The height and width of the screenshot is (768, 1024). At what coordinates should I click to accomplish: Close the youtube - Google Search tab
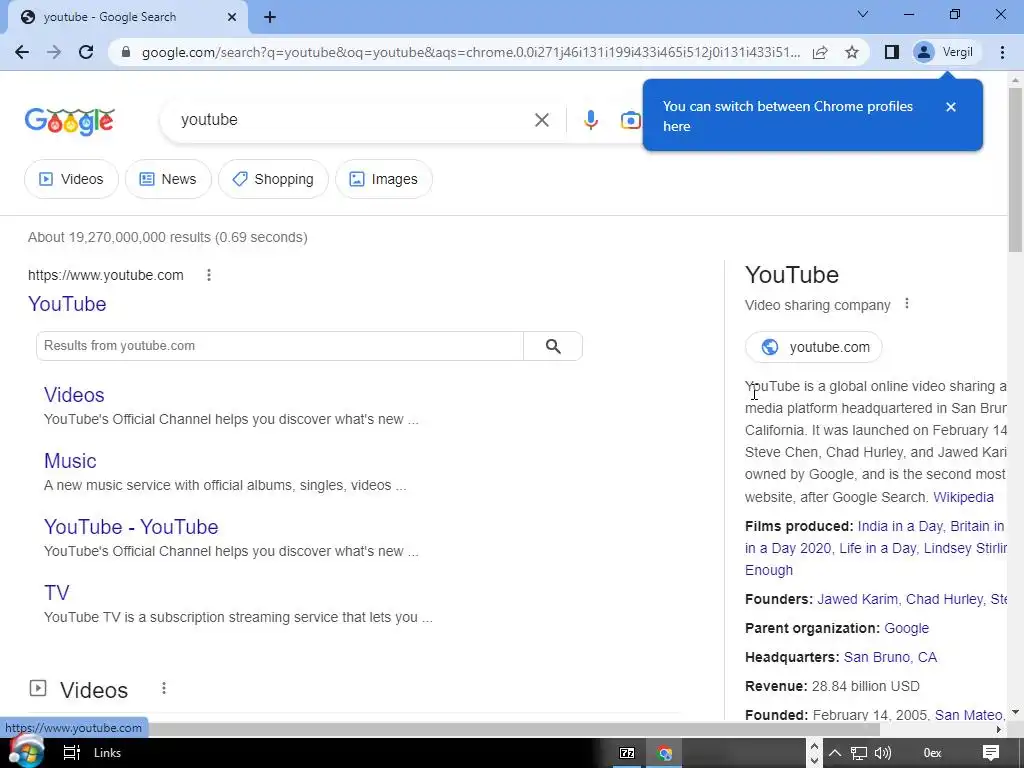point(232,17)
